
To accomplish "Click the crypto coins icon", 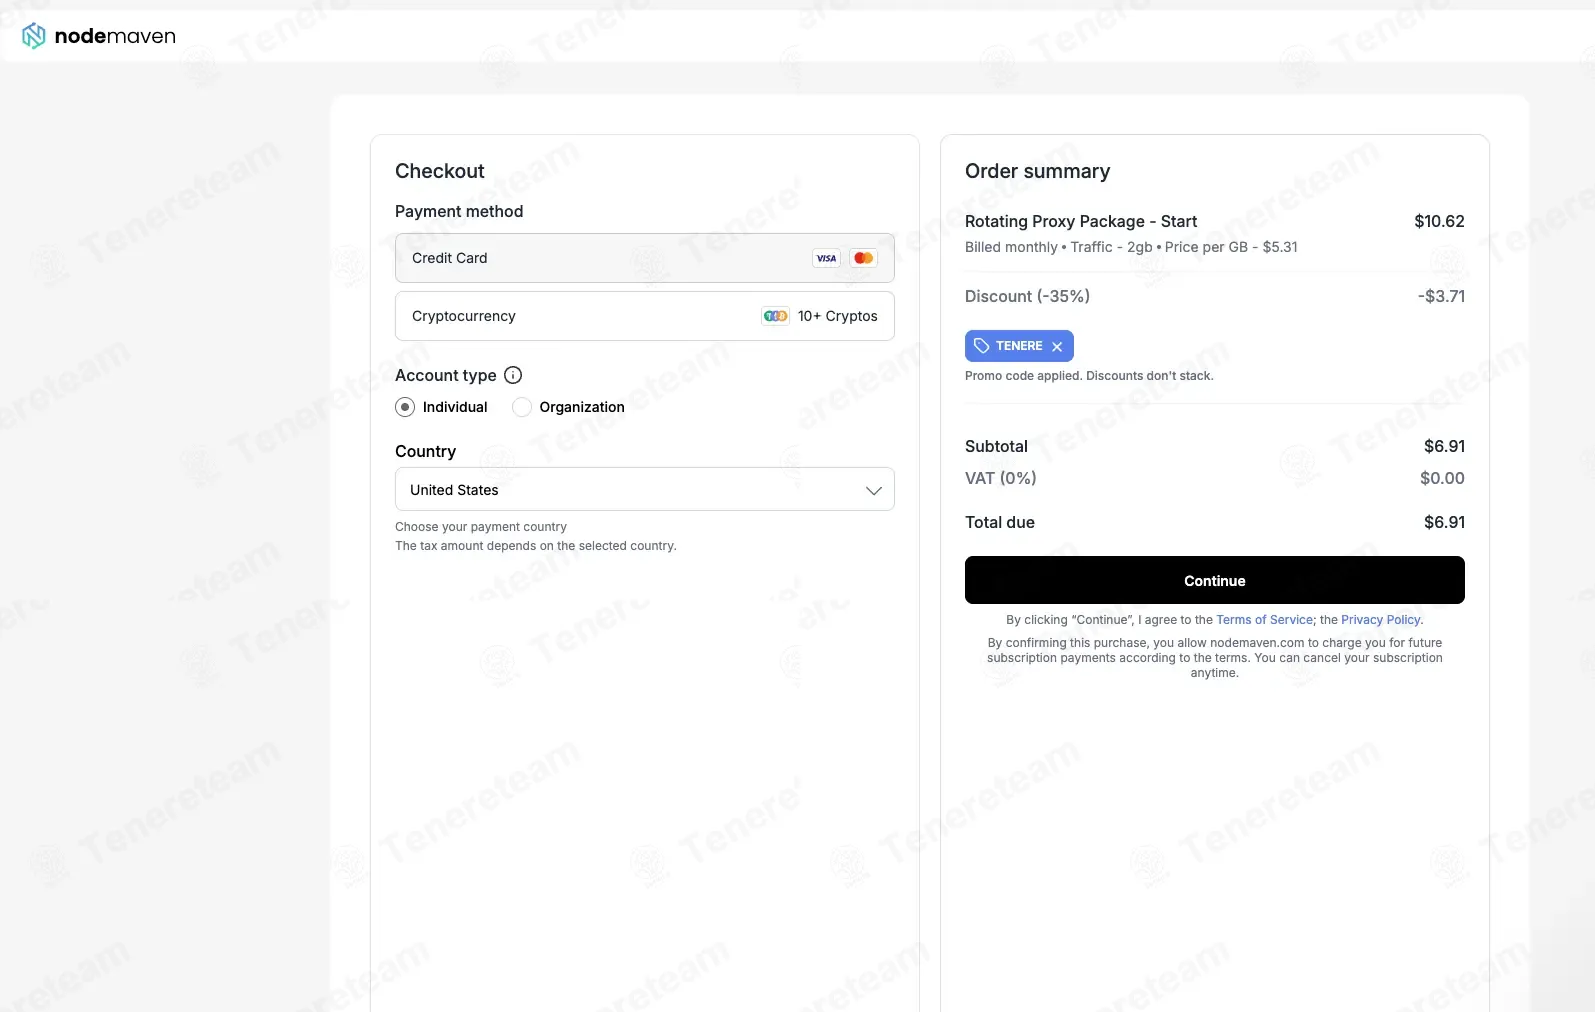I will tap(775, 316).
